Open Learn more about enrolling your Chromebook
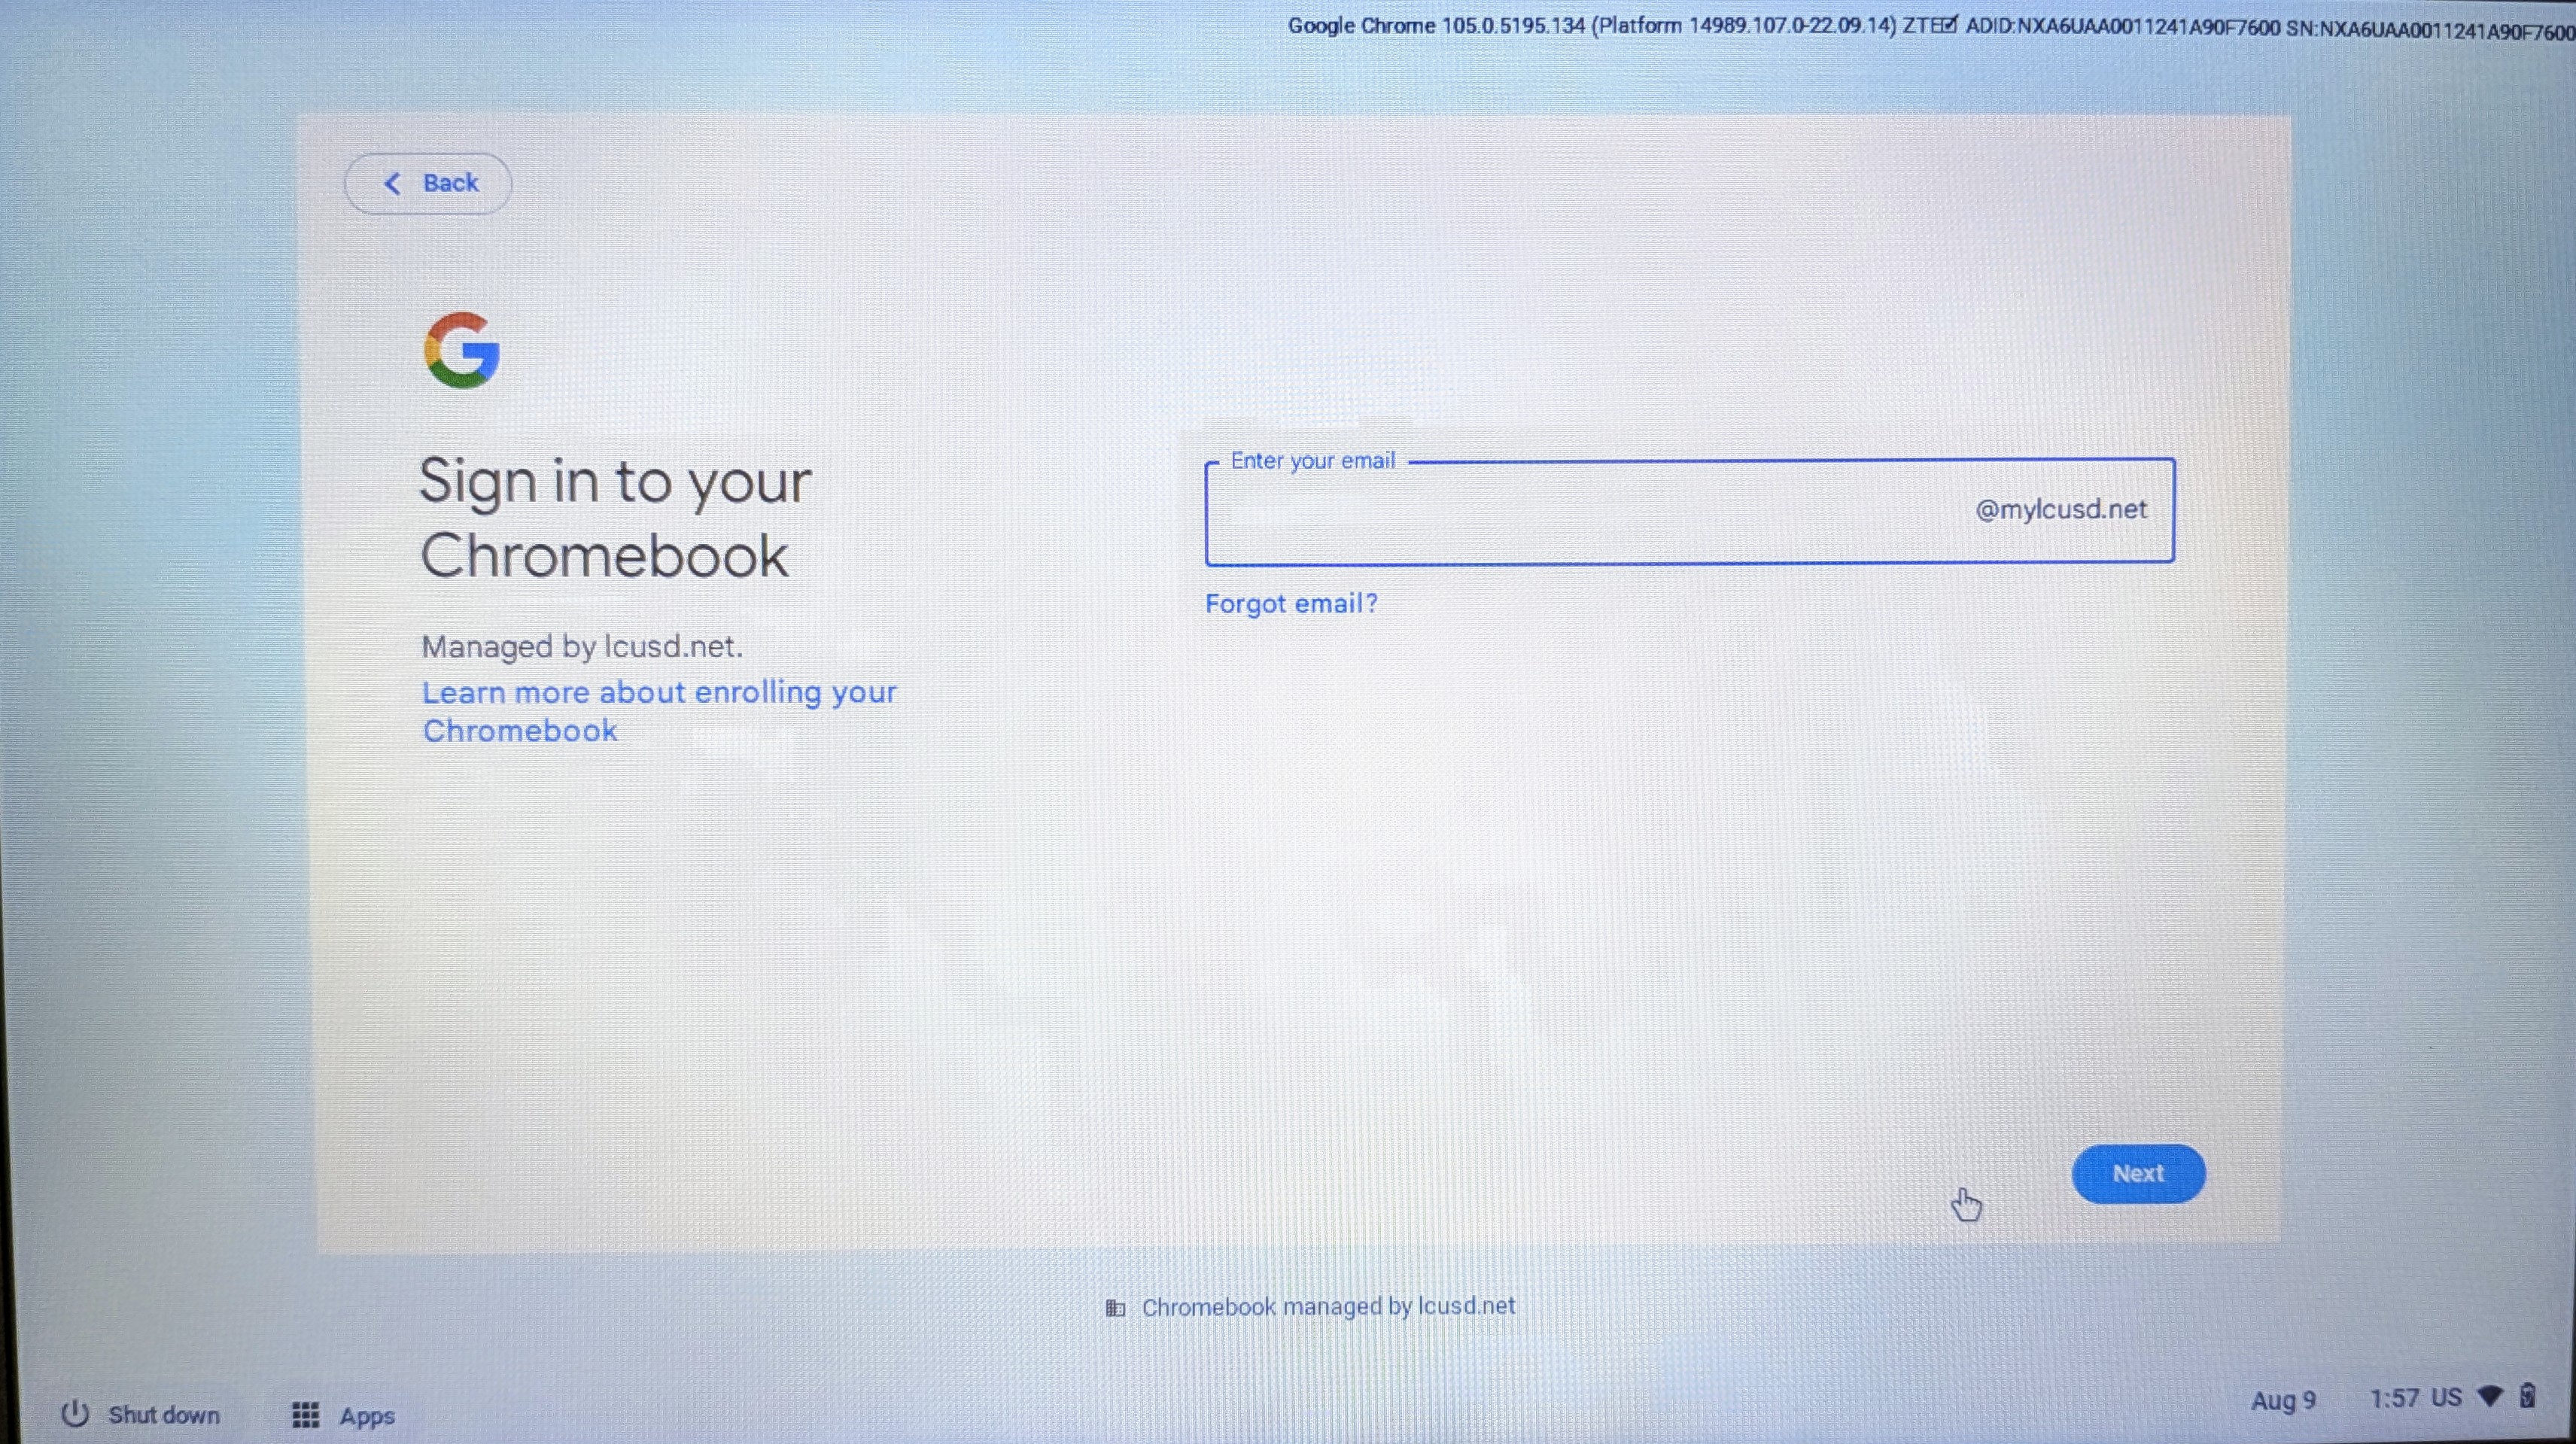 pos(659,711)
